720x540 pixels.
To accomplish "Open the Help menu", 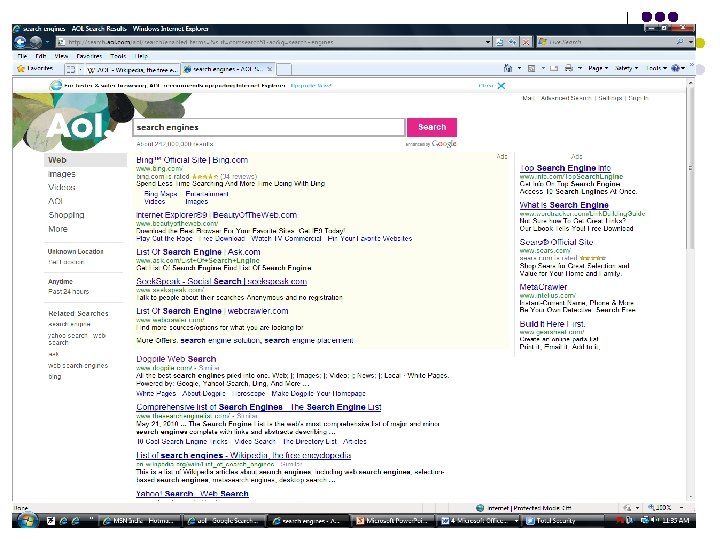I will click(x=141, y=56).
